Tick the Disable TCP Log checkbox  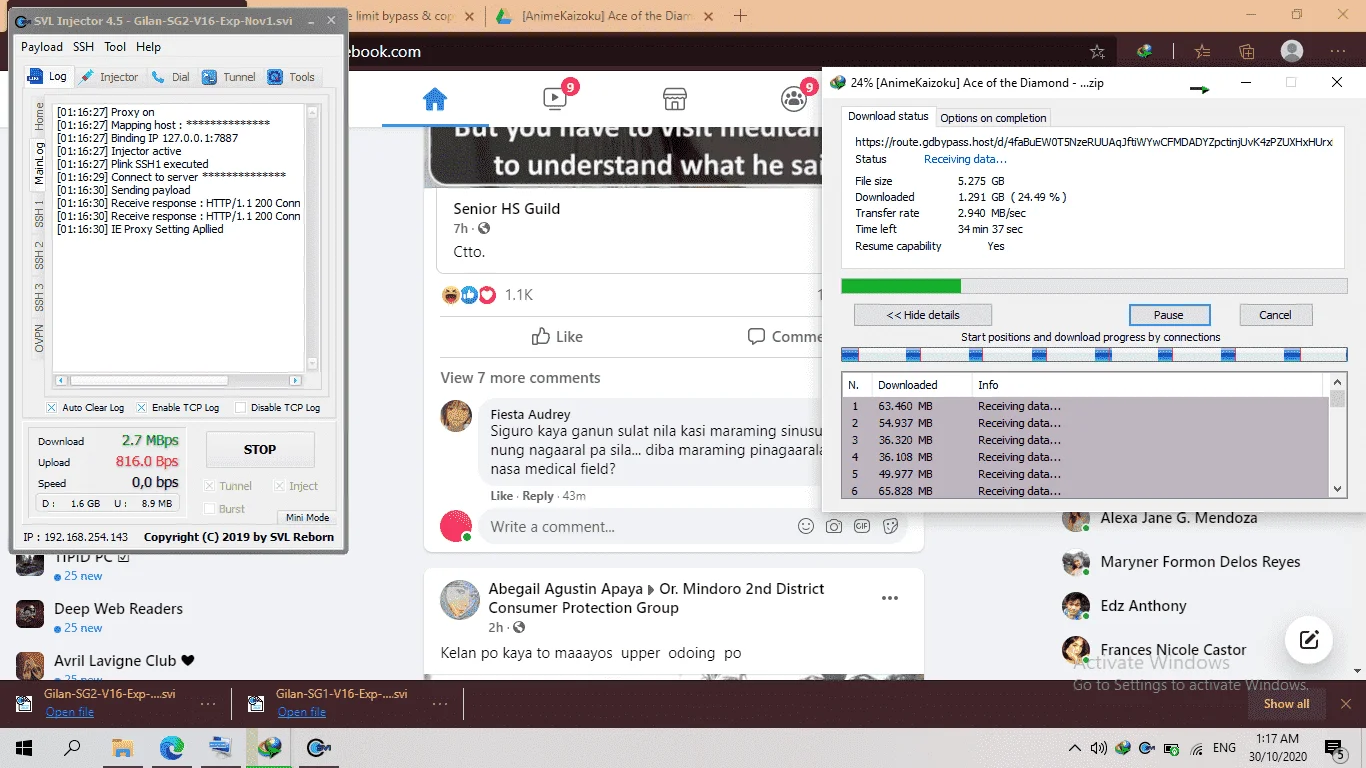tap(277, 408)
